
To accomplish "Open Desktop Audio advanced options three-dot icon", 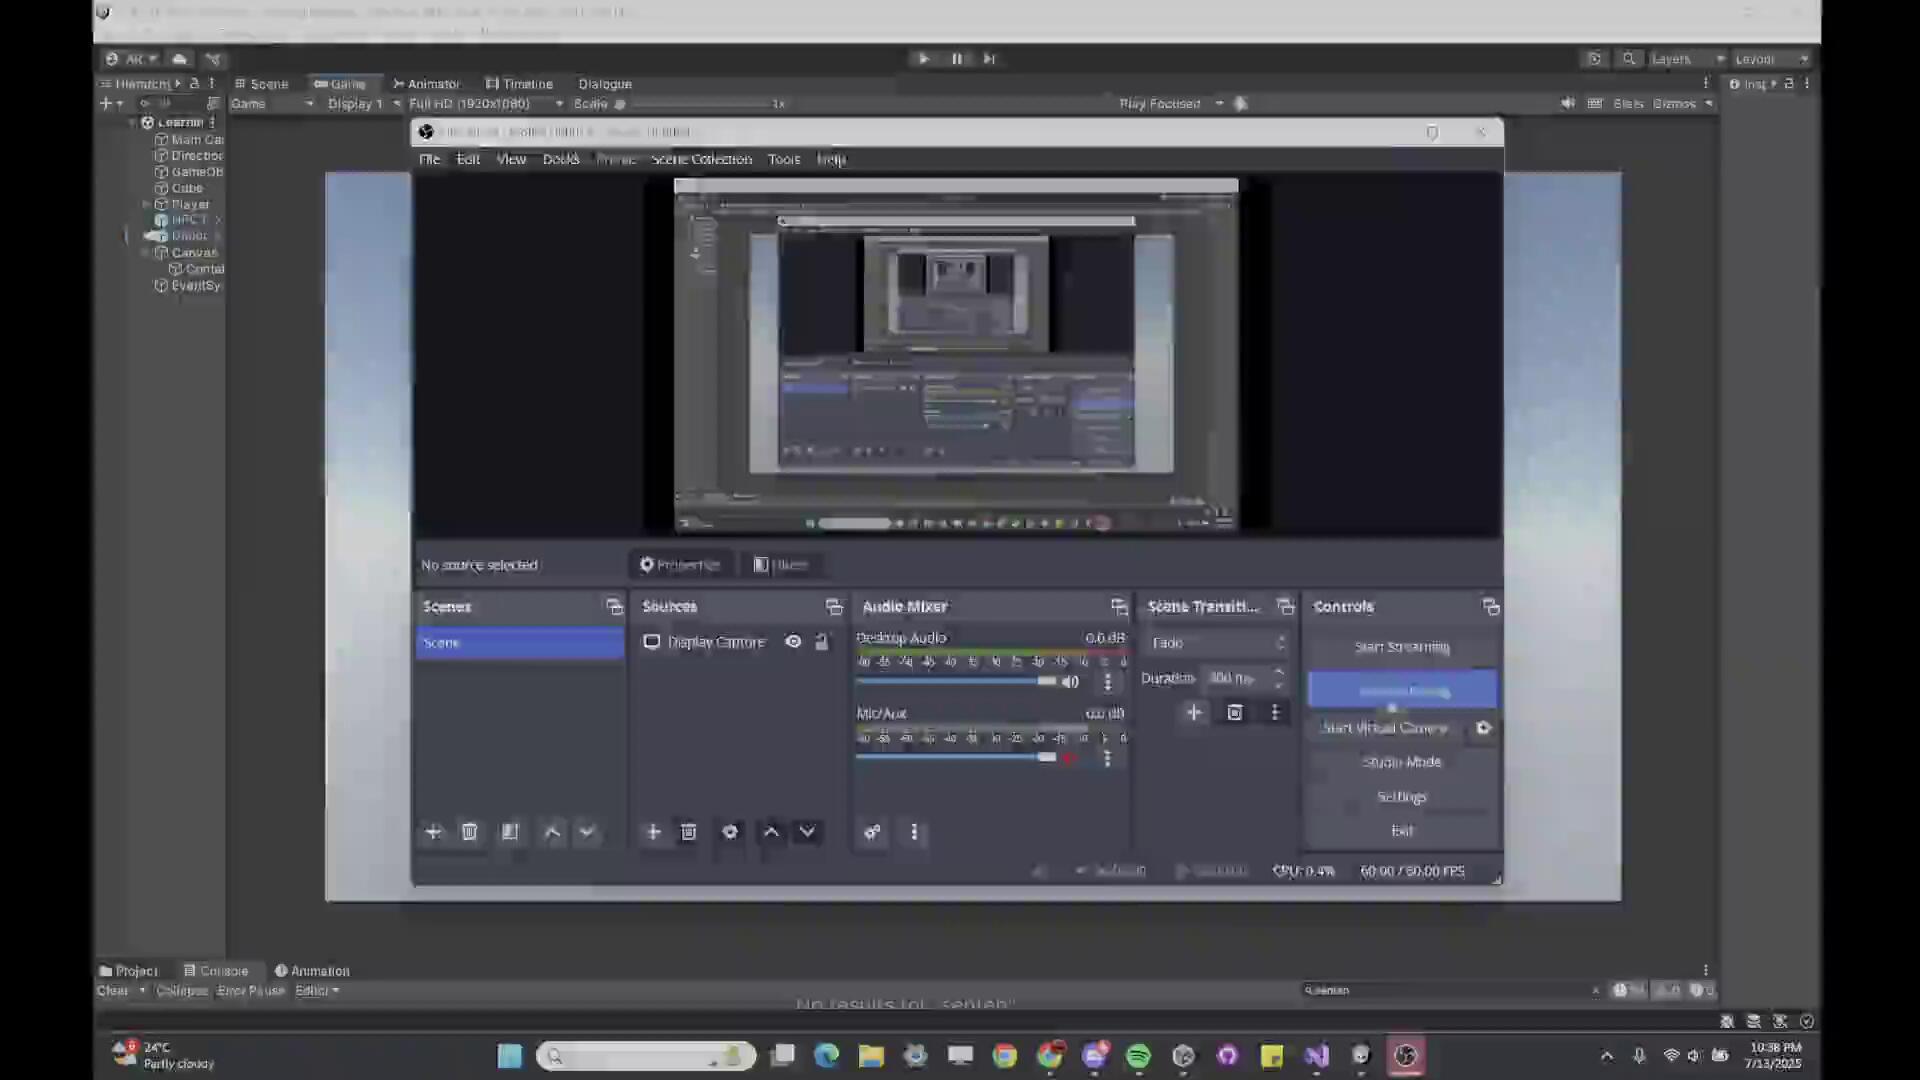I will click(1107, 681).
